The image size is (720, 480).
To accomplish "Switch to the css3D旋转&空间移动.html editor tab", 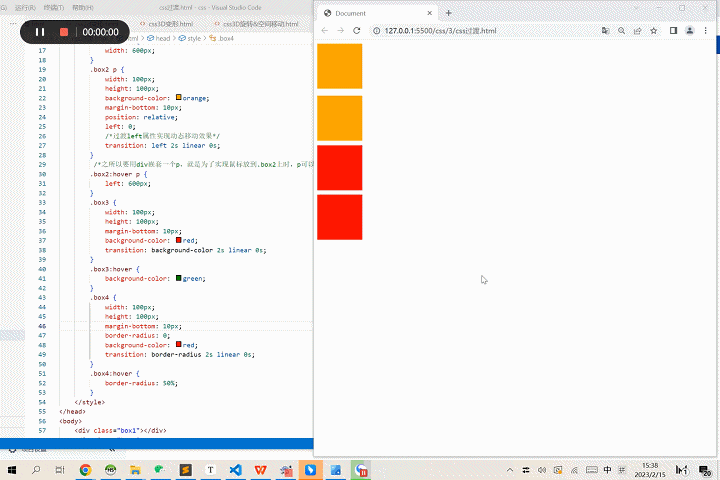I will (256, 24).
